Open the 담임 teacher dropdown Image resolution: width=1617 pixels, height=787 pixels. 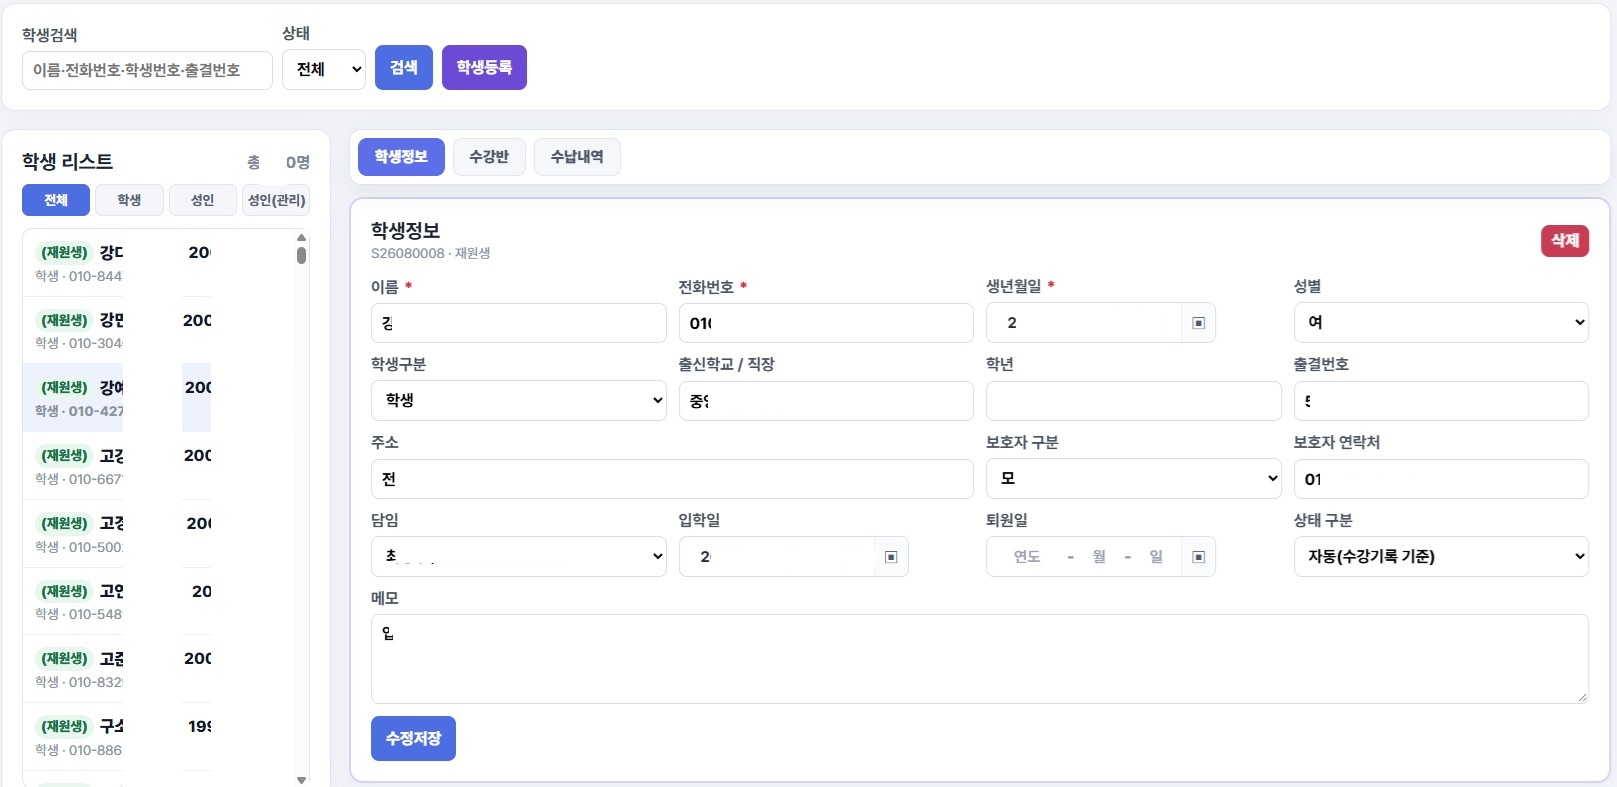pyautogui.click(x=518, y=556)
